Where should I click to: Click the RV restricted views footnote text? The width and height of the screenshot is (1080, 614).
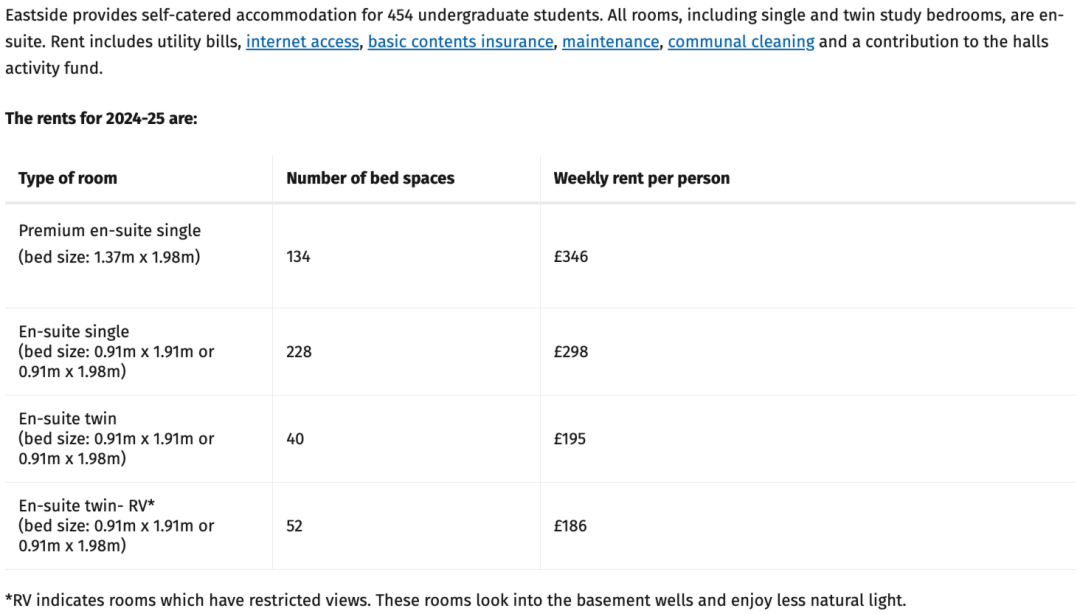click(x=455, y=600)
